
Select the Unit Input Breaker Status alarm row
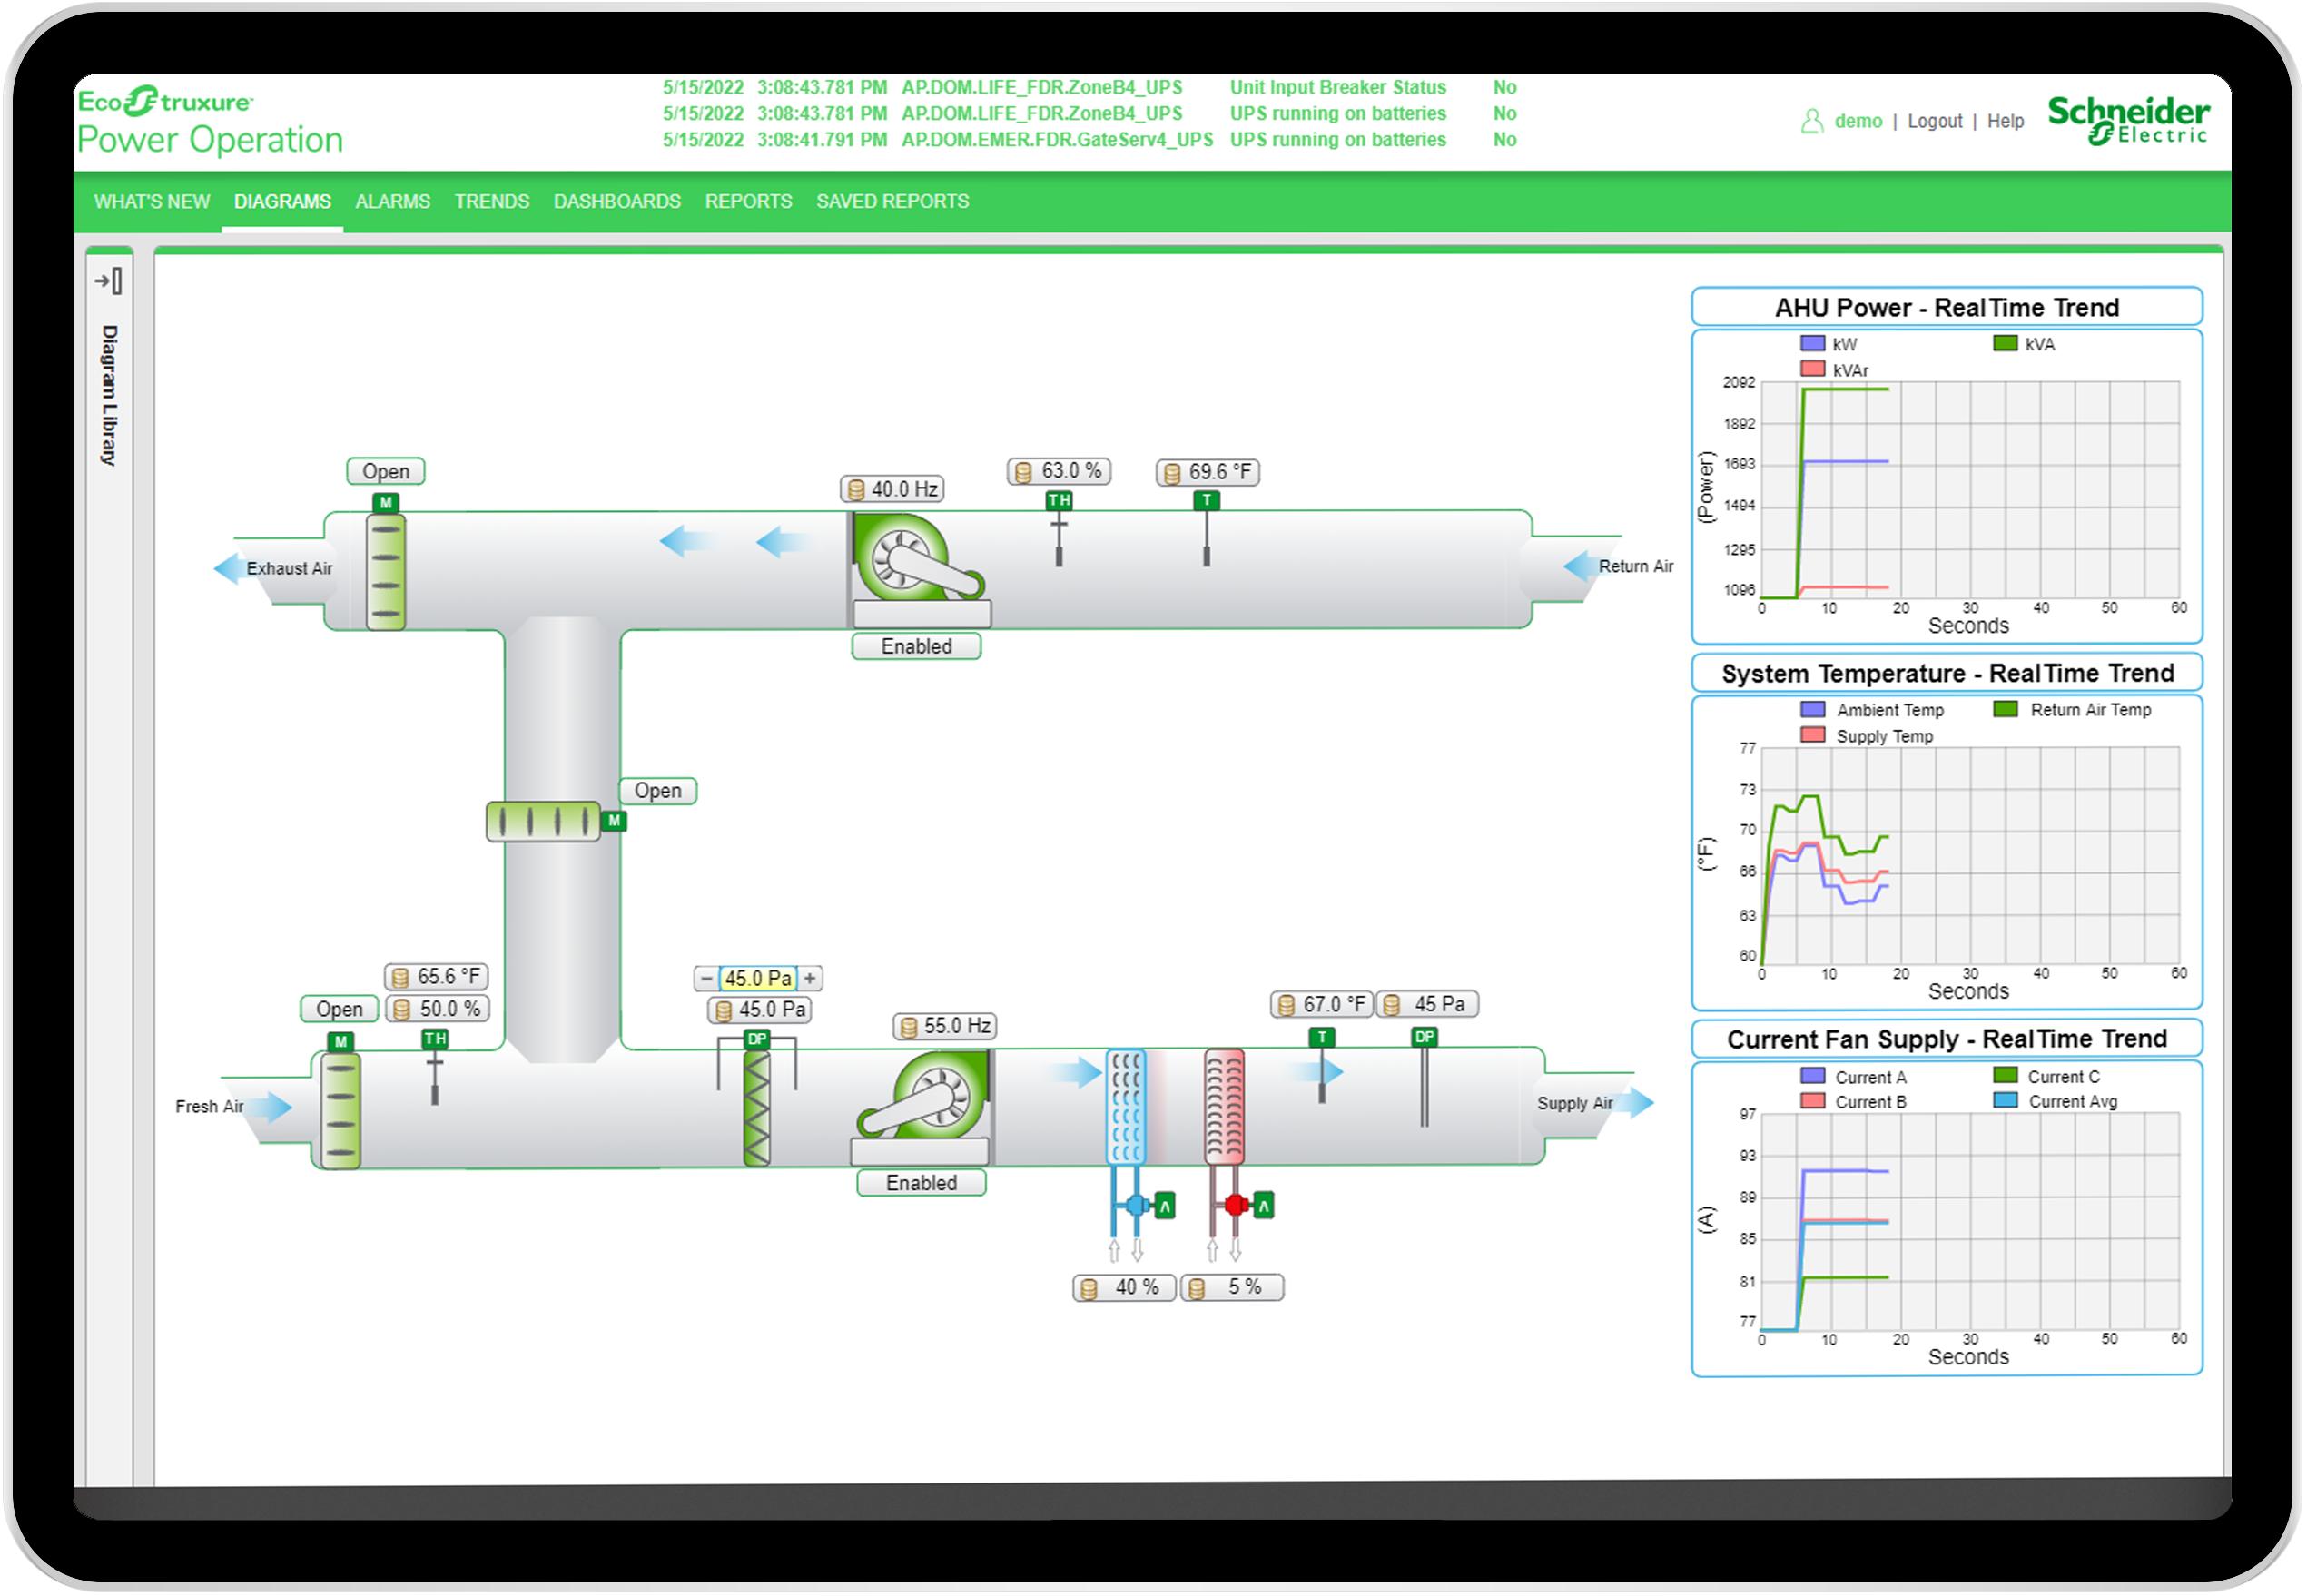[1090, 88]
